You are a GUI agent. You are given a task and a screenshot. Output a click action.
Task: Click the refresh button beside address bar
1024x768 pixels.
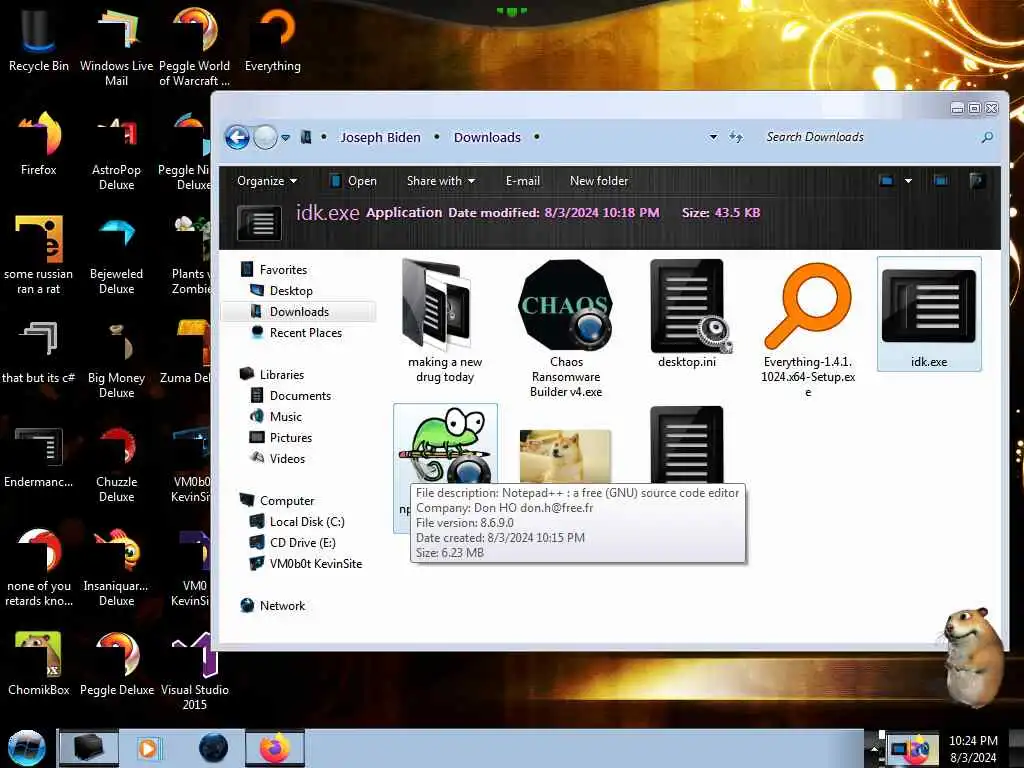coord(735,136)
